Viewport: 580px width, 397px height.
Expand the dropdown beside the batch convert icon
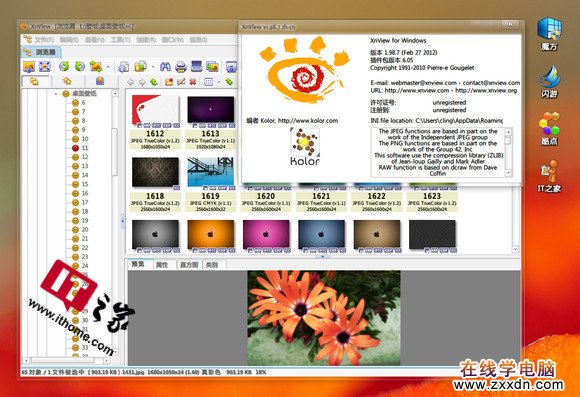(153, 67)
